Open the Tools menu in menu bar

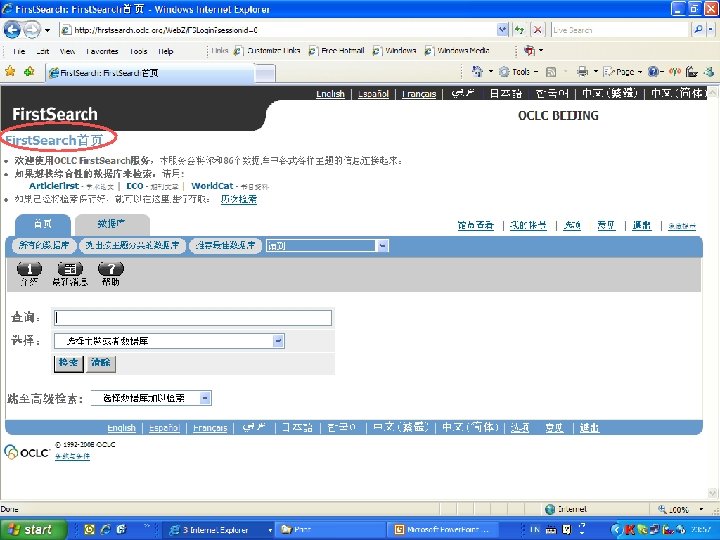138,51
